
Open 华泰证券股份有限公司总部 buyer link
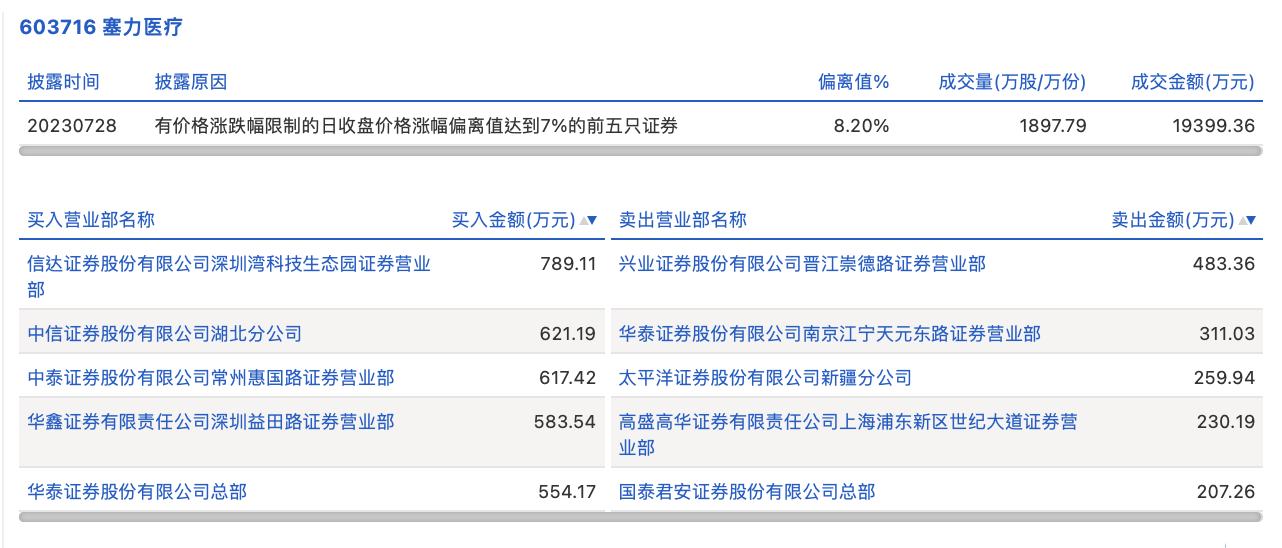pyautogui.click(x=138, y=492)
